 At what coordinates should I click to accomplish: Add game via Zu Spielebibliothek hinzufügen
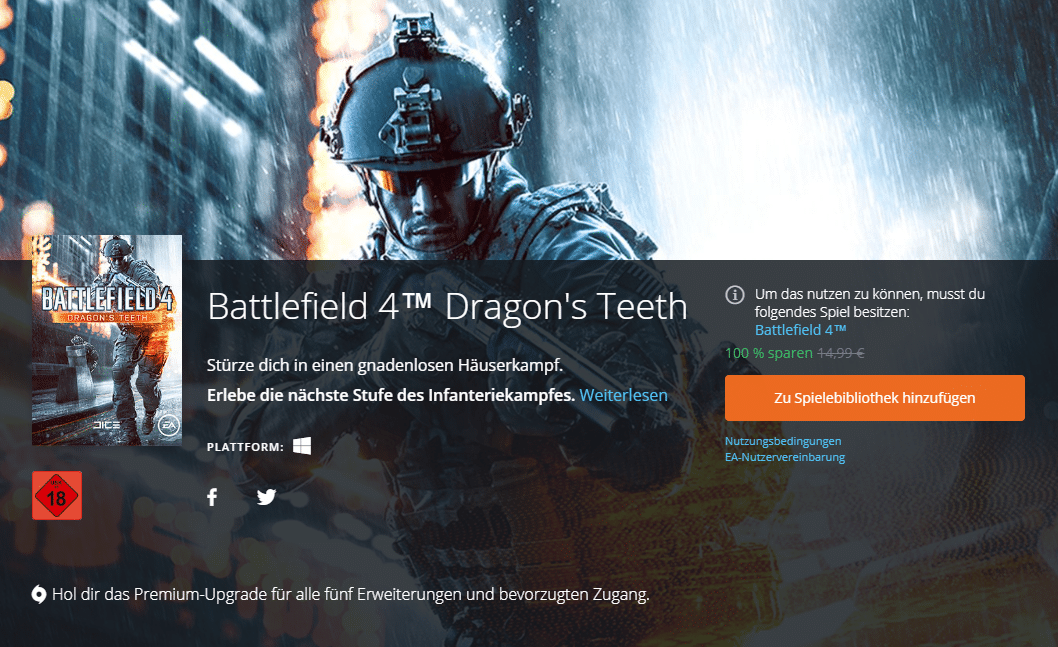(874, 398)
